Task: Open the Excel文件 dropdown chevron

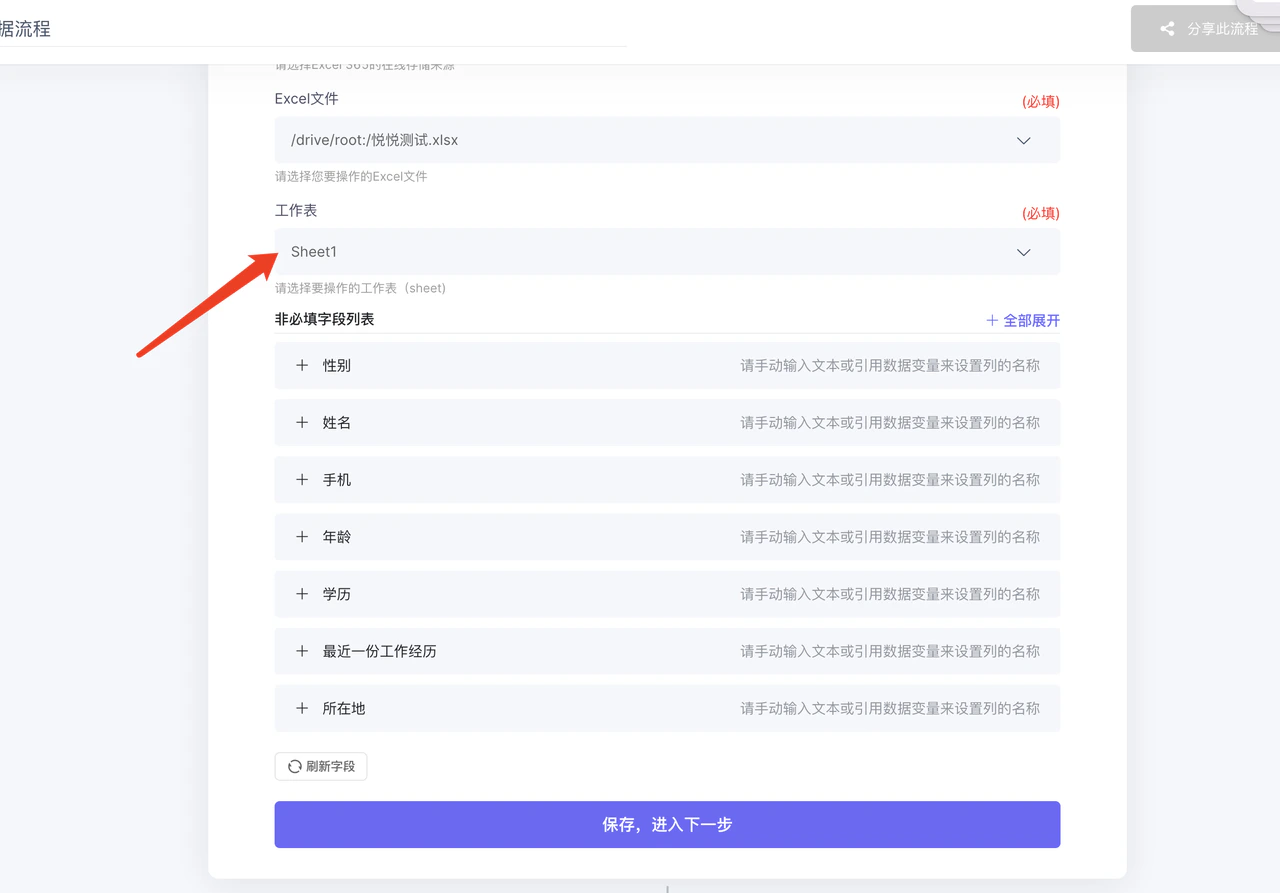Action: pyautogui.click(x=1023, y=141)
